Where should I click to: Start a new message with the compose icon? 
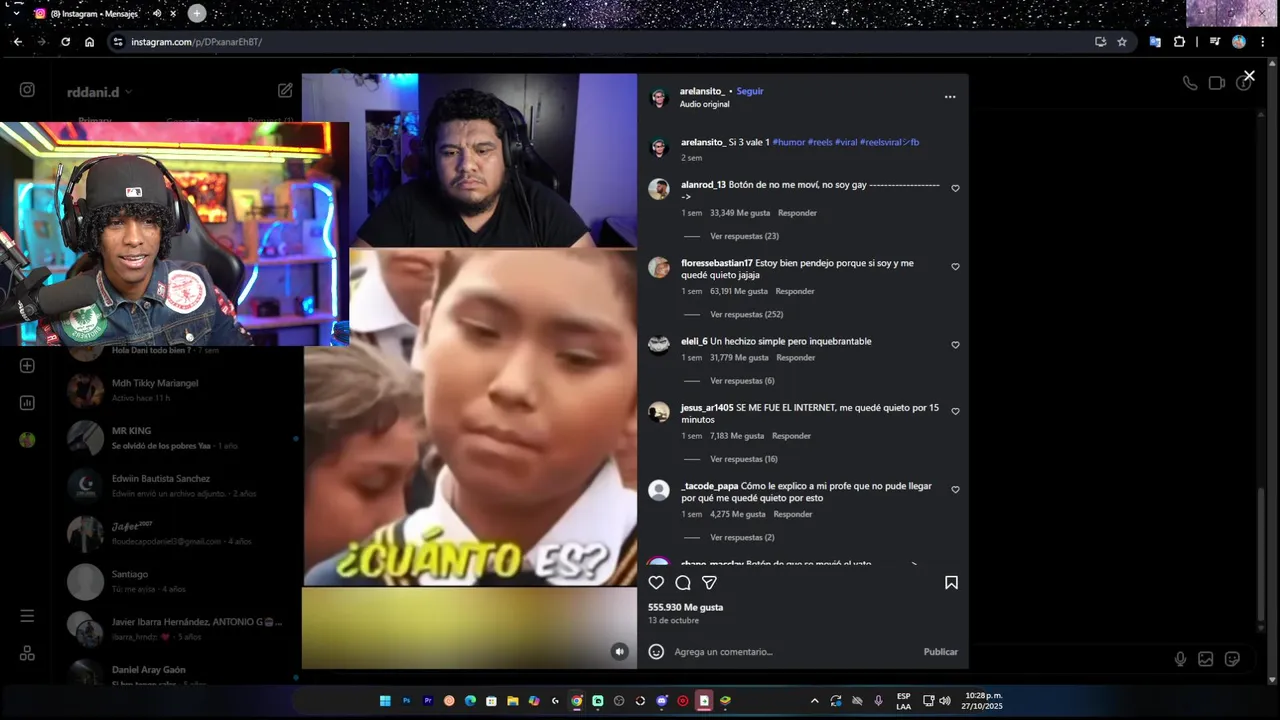285,91
